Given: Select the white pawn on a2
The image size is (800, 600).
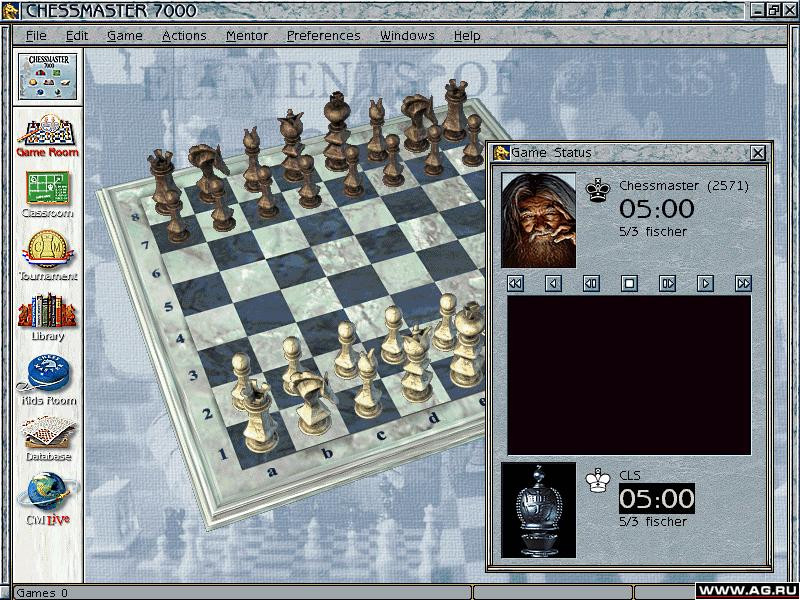Looking at the screenshot, I should 241,380.
